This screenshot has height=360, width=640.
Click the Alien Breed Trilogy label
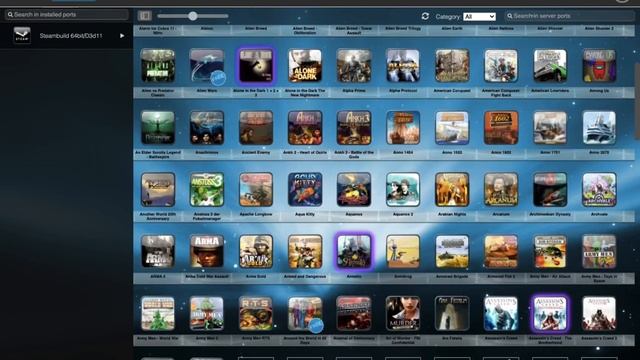(x=403, y=29)
